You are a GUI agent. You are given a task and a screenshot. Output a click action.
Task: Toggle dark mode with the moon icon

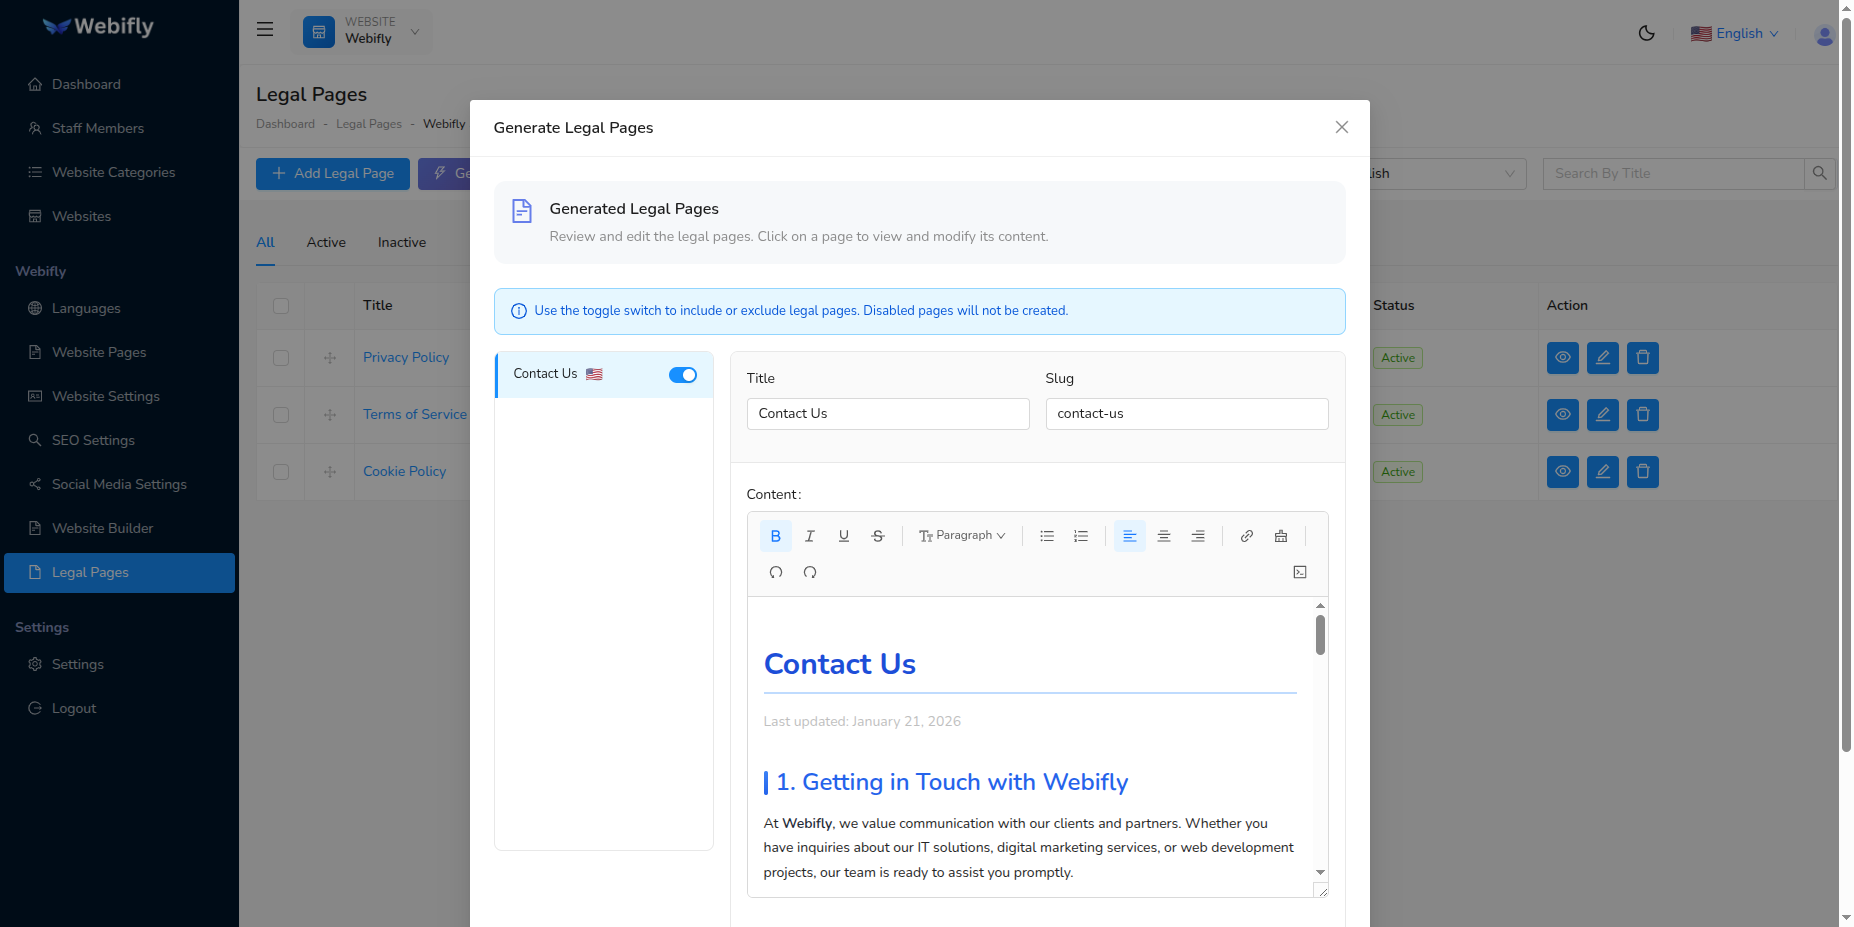1646,33
